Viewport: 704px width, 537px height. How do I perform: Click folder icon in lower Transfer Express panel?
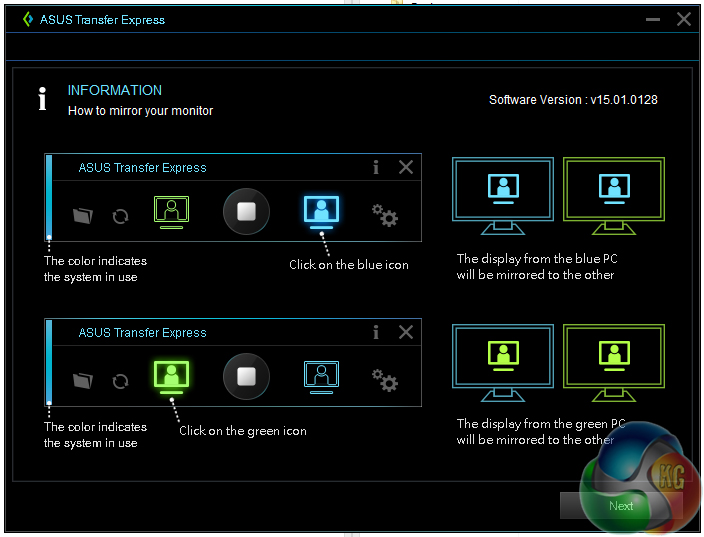pyautogui.click(x=83, y=381)
